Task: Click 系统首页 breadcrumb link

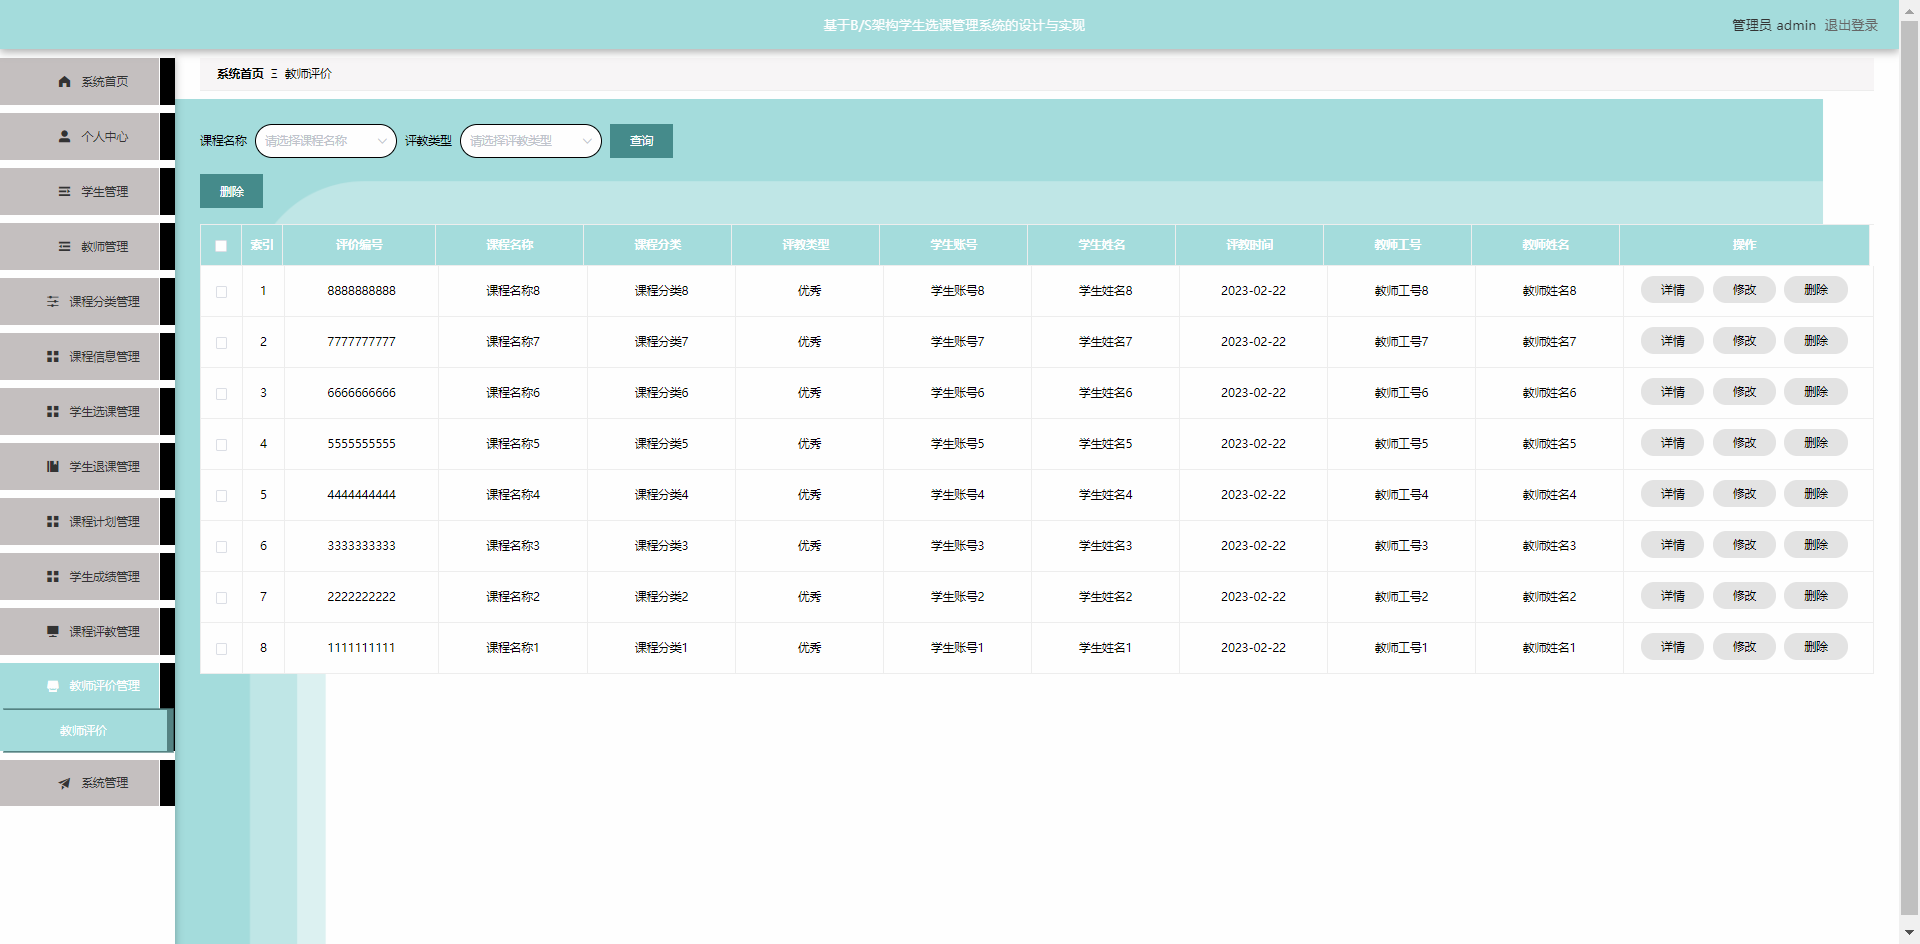Action: tap(240, 74)
